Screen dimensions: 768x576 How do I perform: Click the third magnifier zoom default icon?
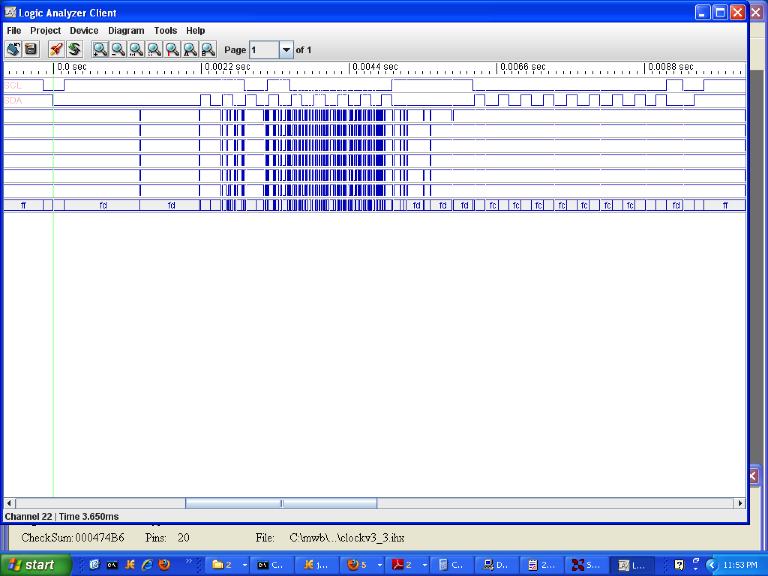[136, 49]
